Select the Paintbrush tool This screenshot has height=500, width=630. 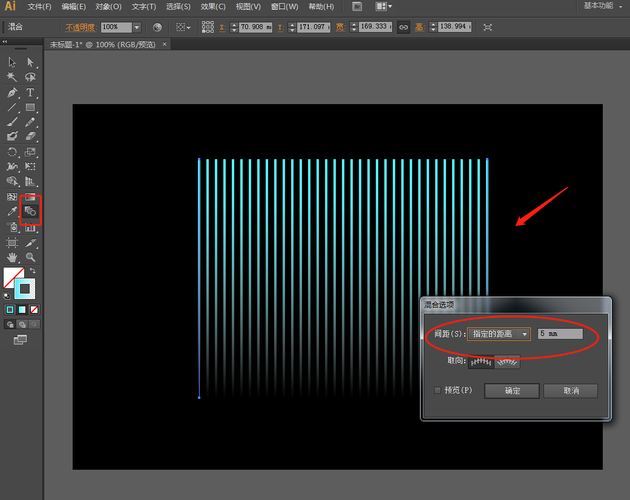12,122
